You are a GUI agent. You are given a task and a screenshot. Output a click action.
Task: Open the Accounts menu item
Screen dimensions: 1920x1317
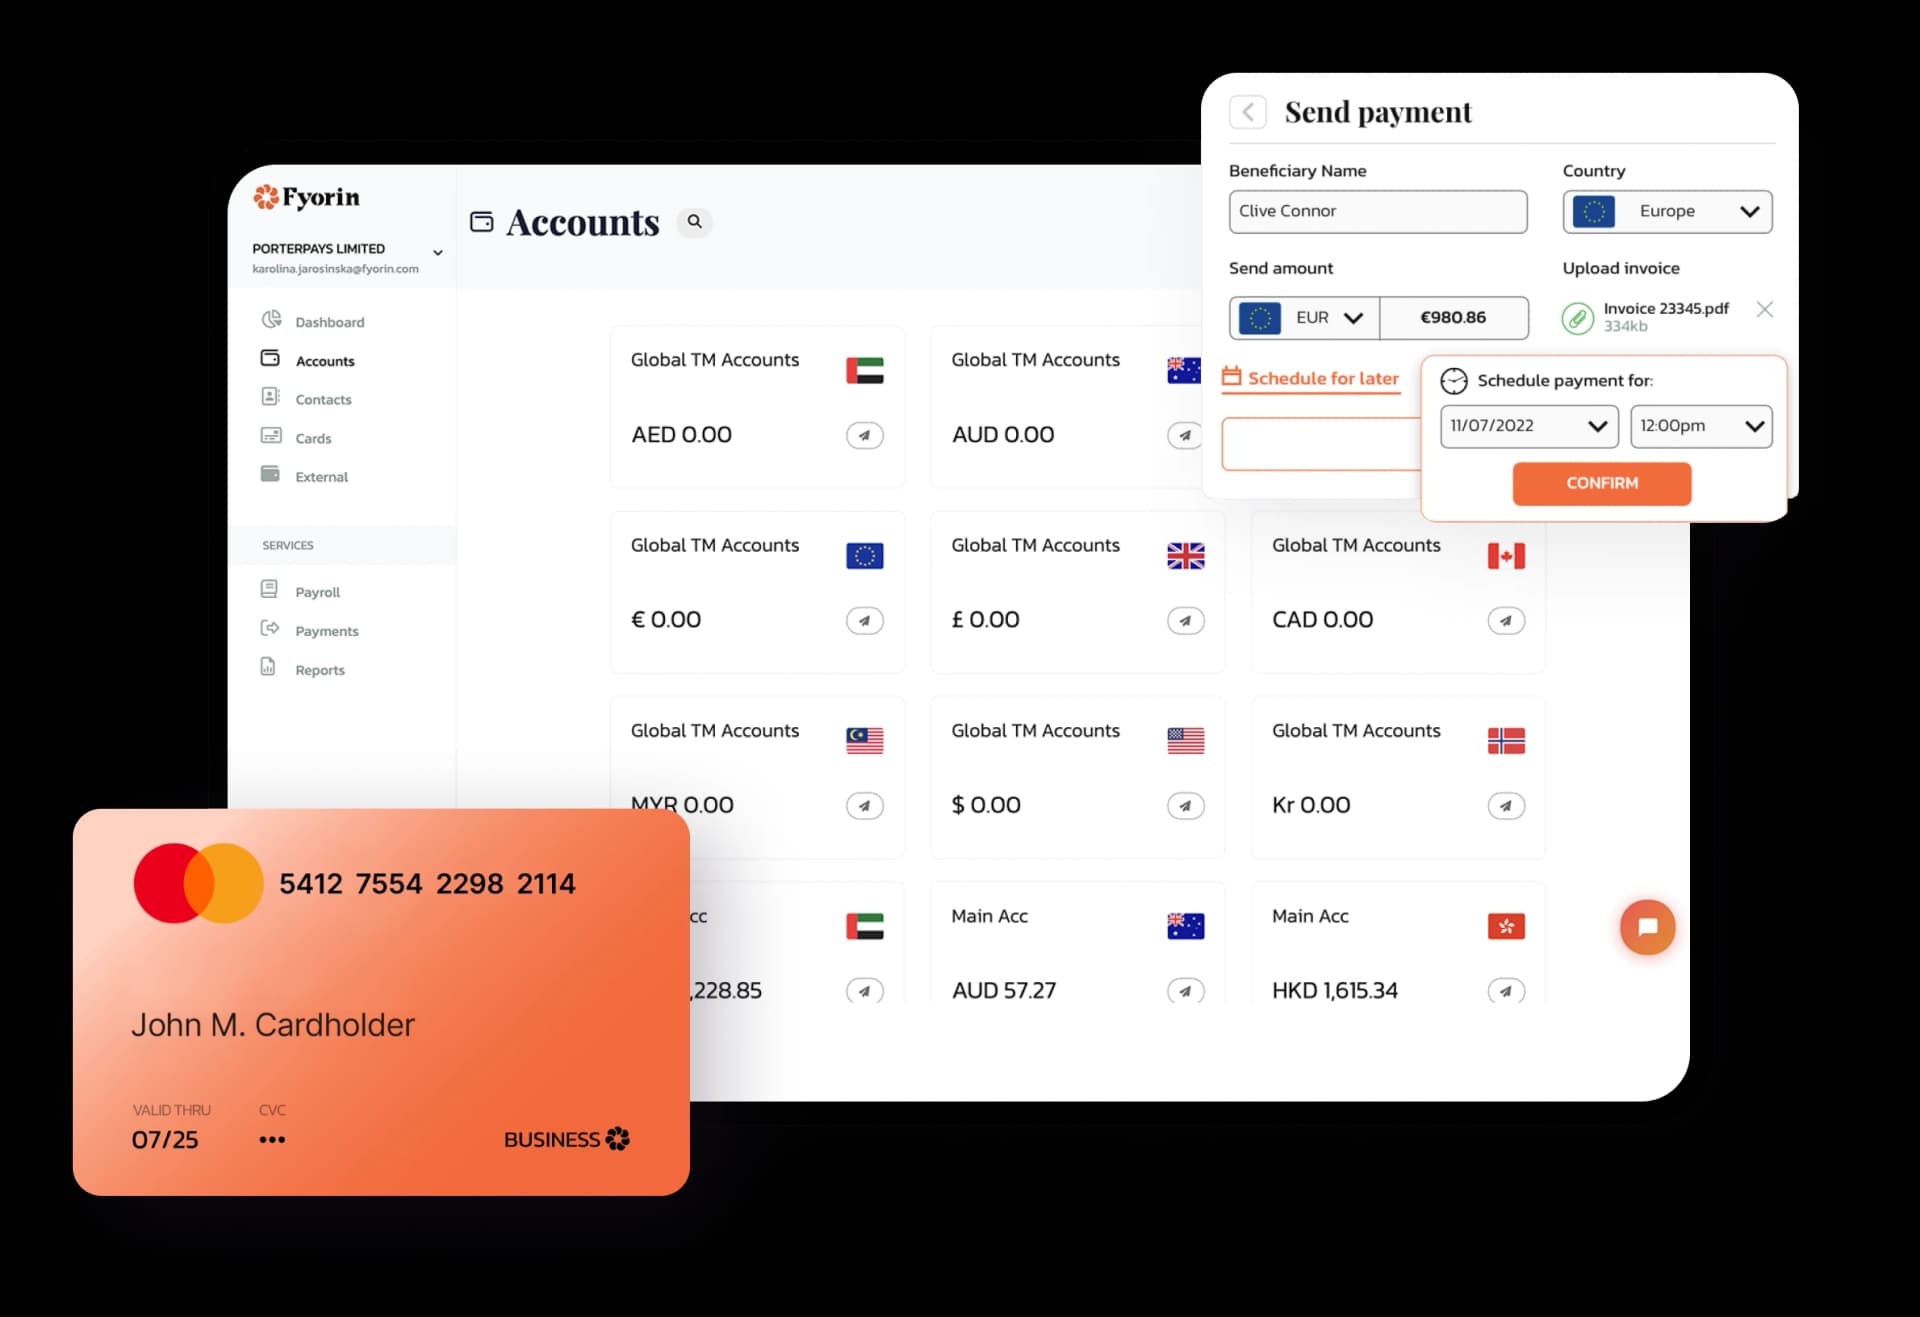[324, 360]
